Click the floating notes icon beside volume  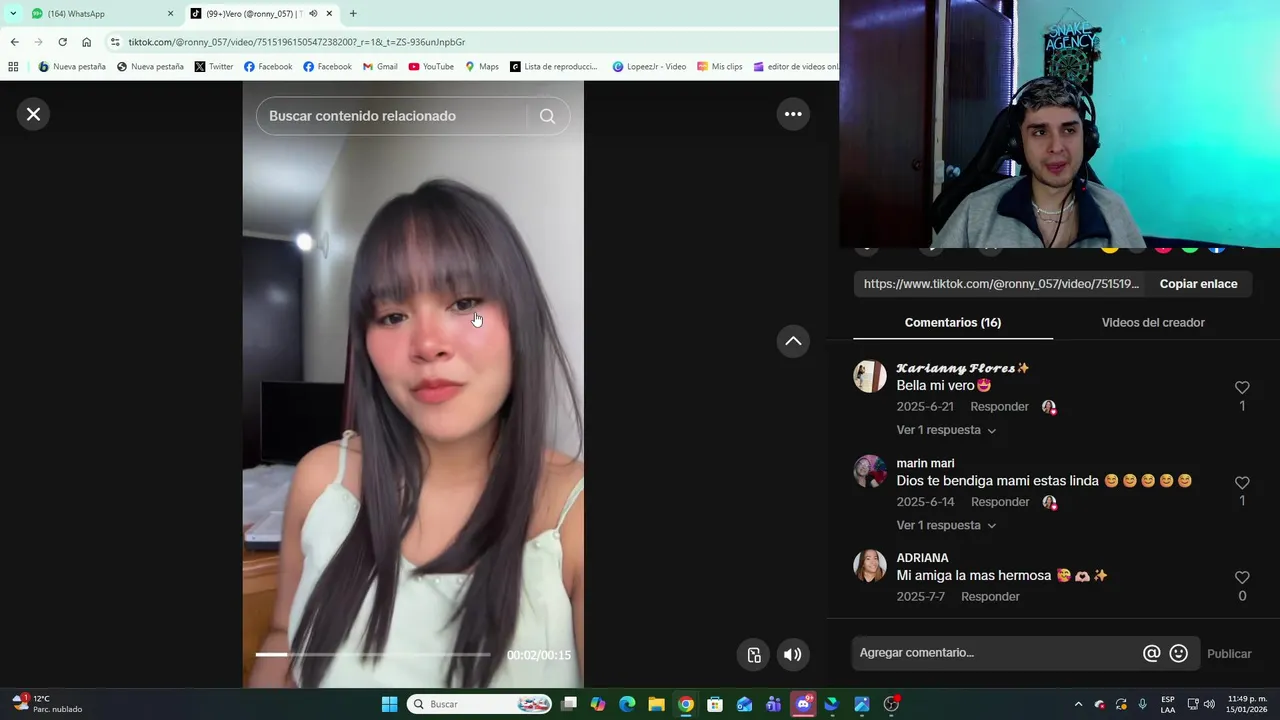pos(754,655)
